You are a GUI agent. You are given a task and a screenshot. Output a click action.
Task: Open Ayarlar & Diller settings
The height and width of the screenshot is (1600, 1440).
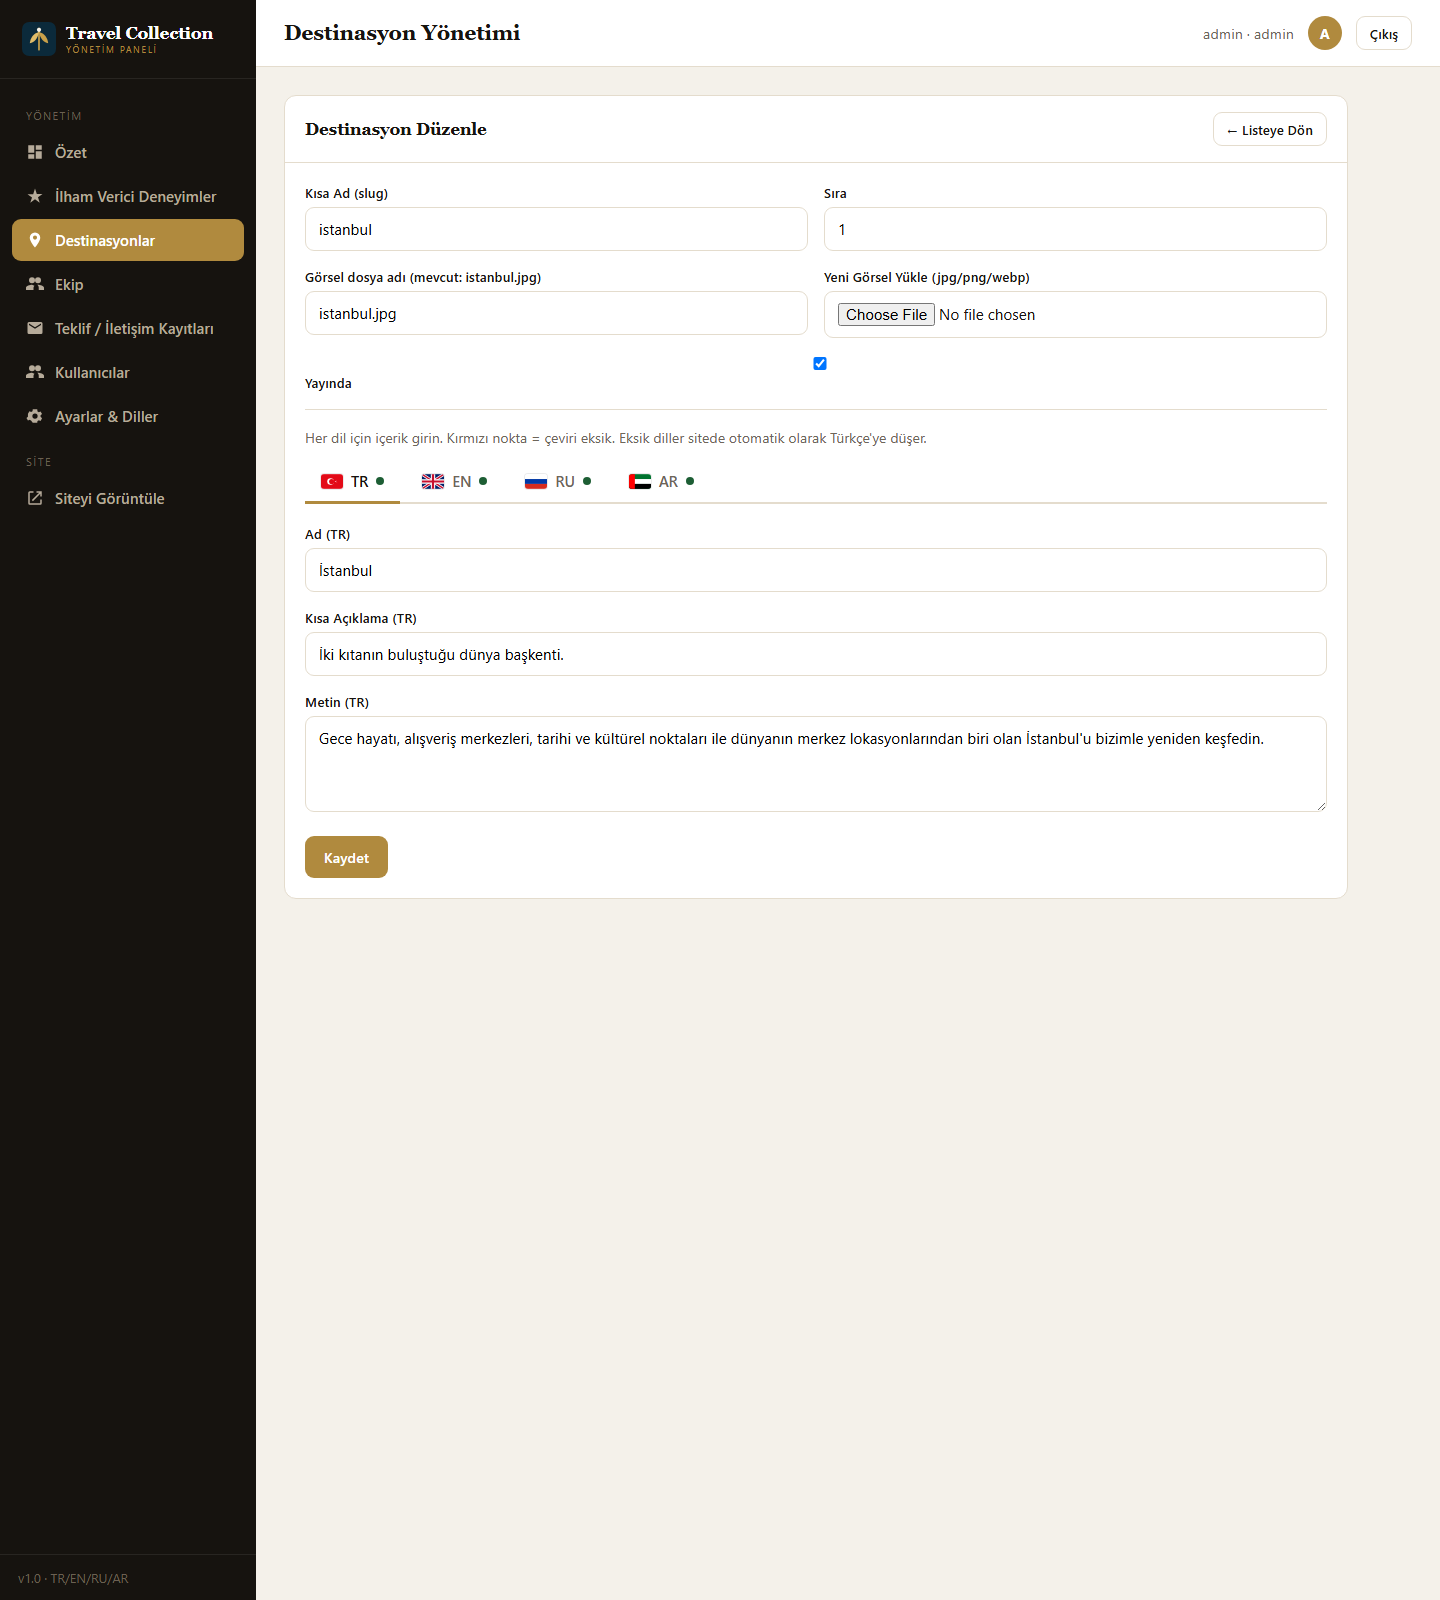pyautogui.click(x=128, y=416)
